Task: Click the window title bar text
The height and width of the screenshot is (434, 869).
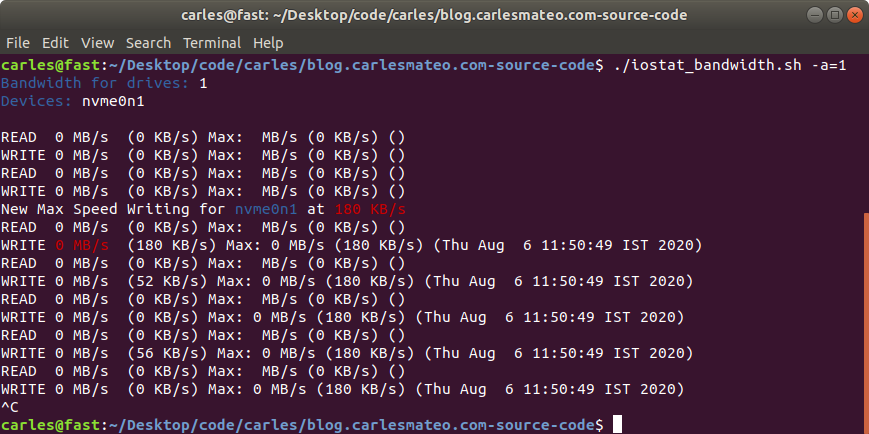Action: (x=434, y=15)
